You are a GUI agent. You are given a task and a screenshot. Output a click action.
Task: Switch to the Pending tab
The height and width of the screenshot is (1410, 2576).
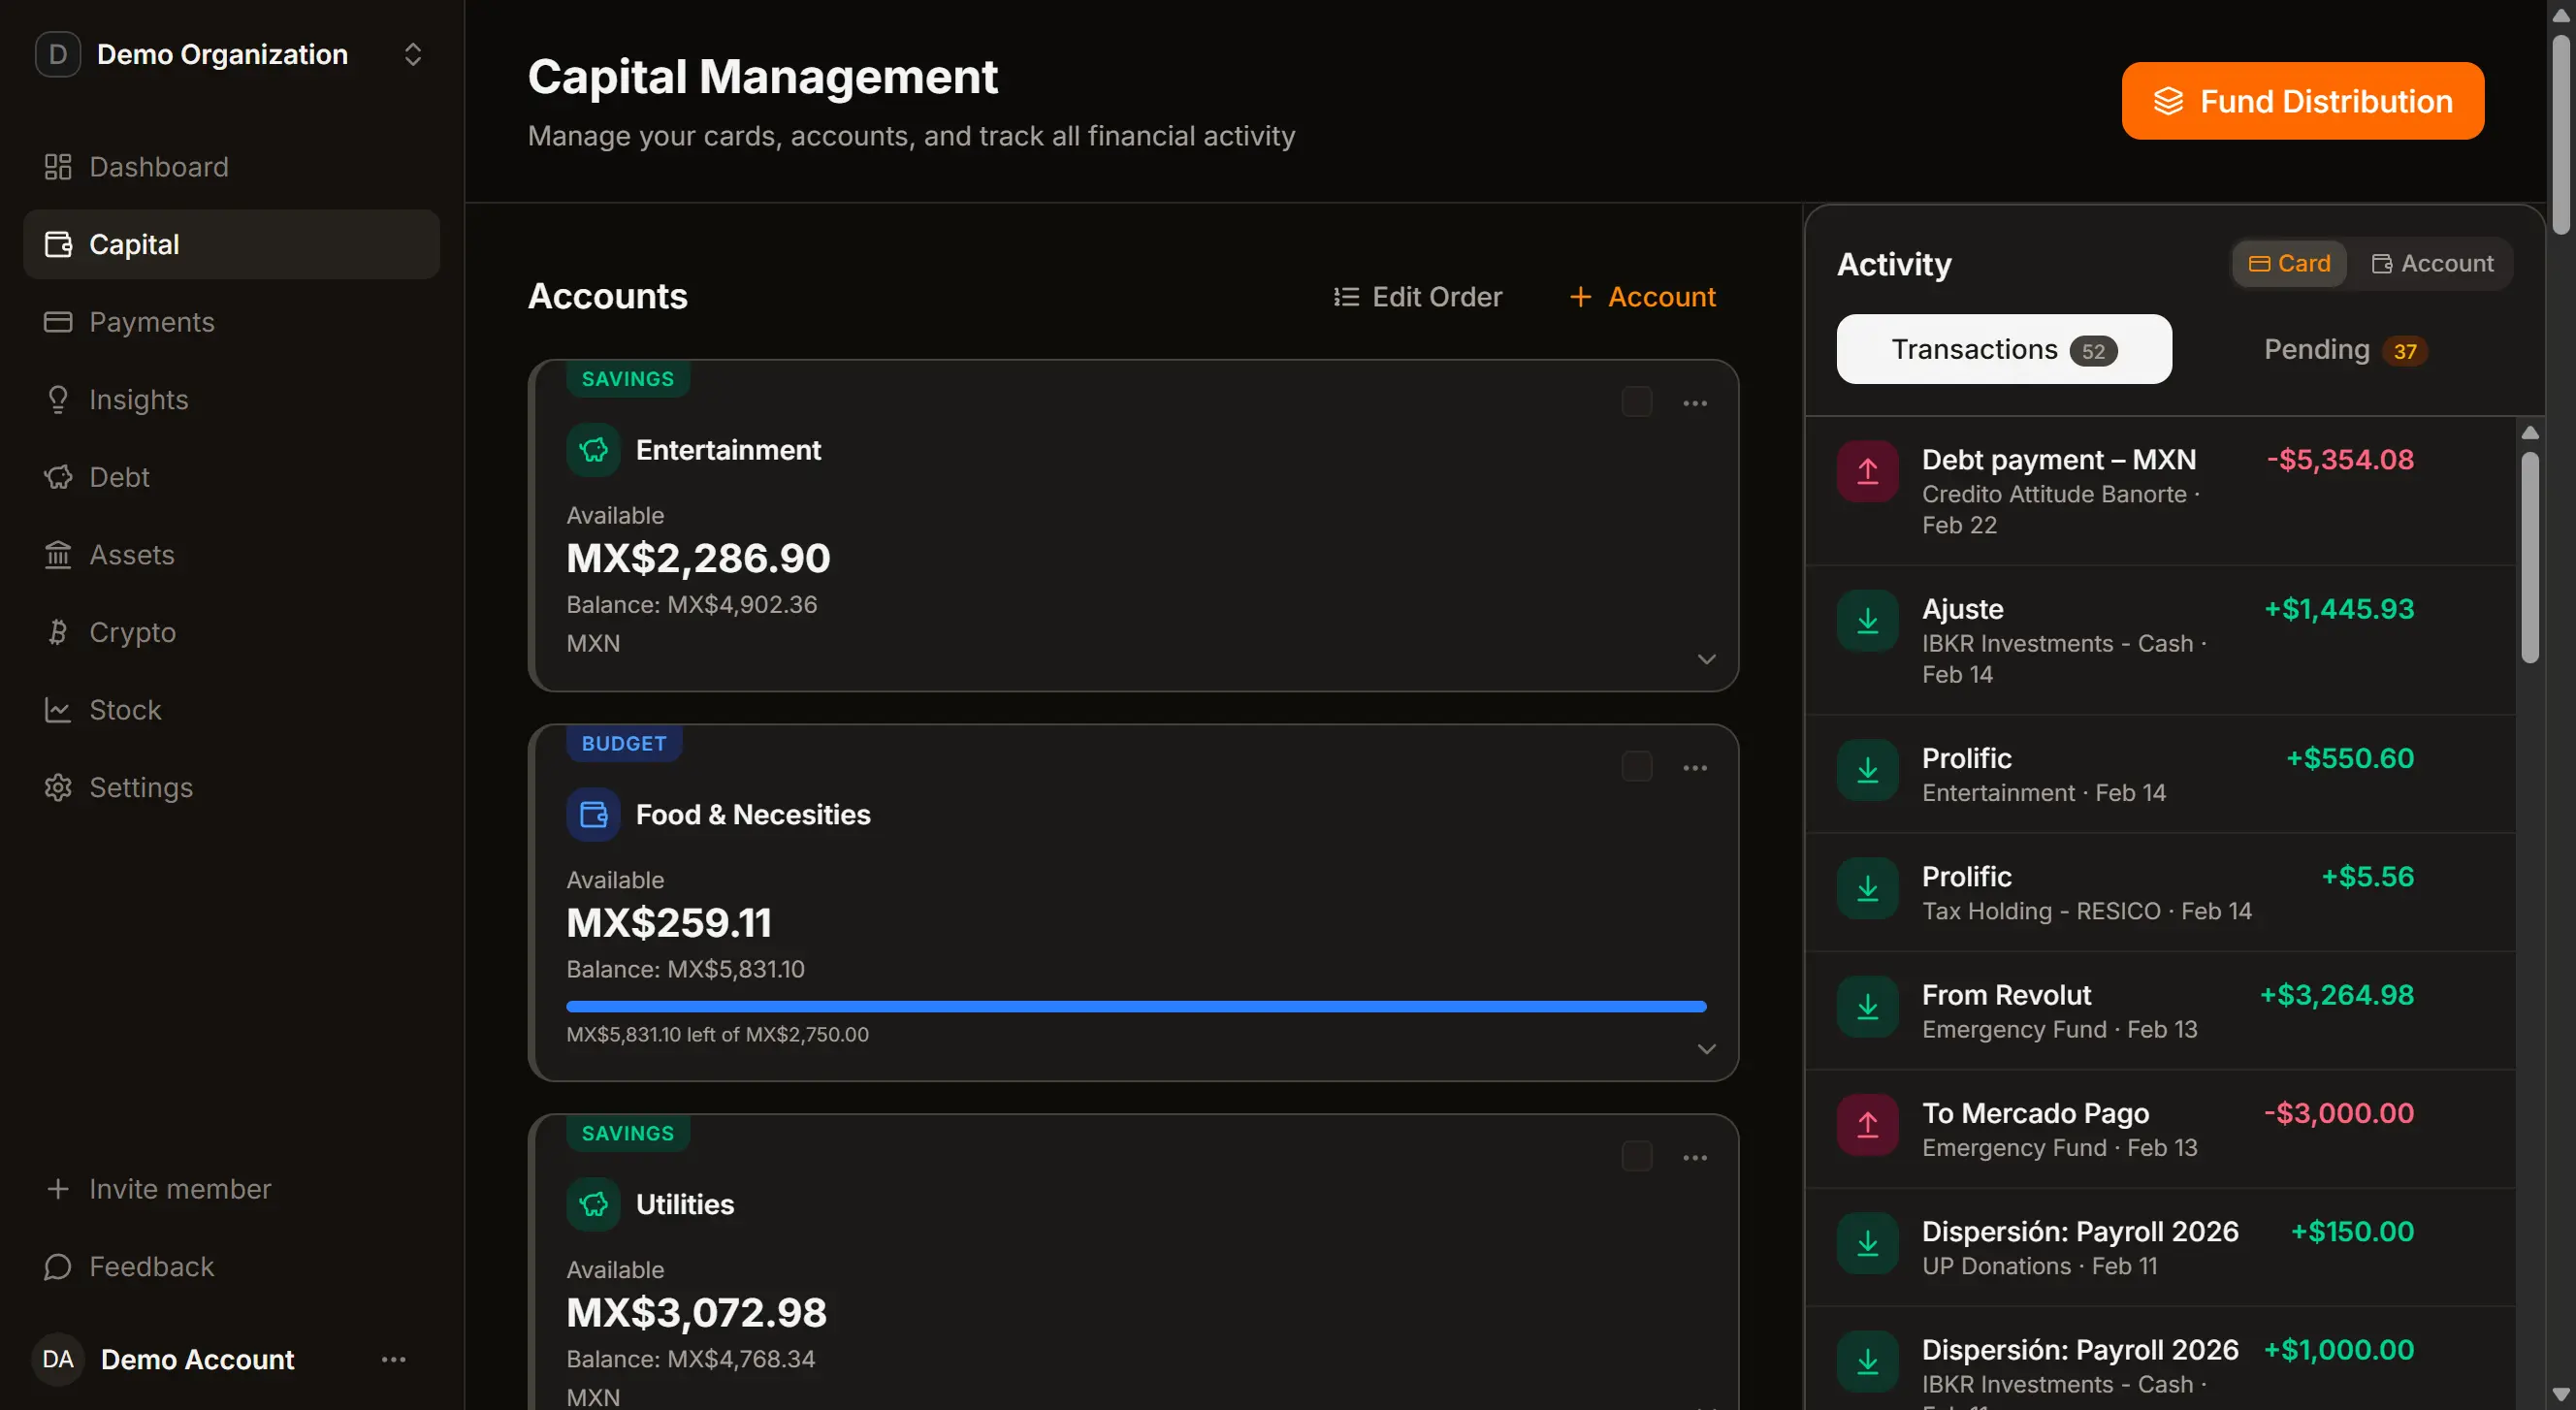pyautogui.click(x=2346, y=349)
